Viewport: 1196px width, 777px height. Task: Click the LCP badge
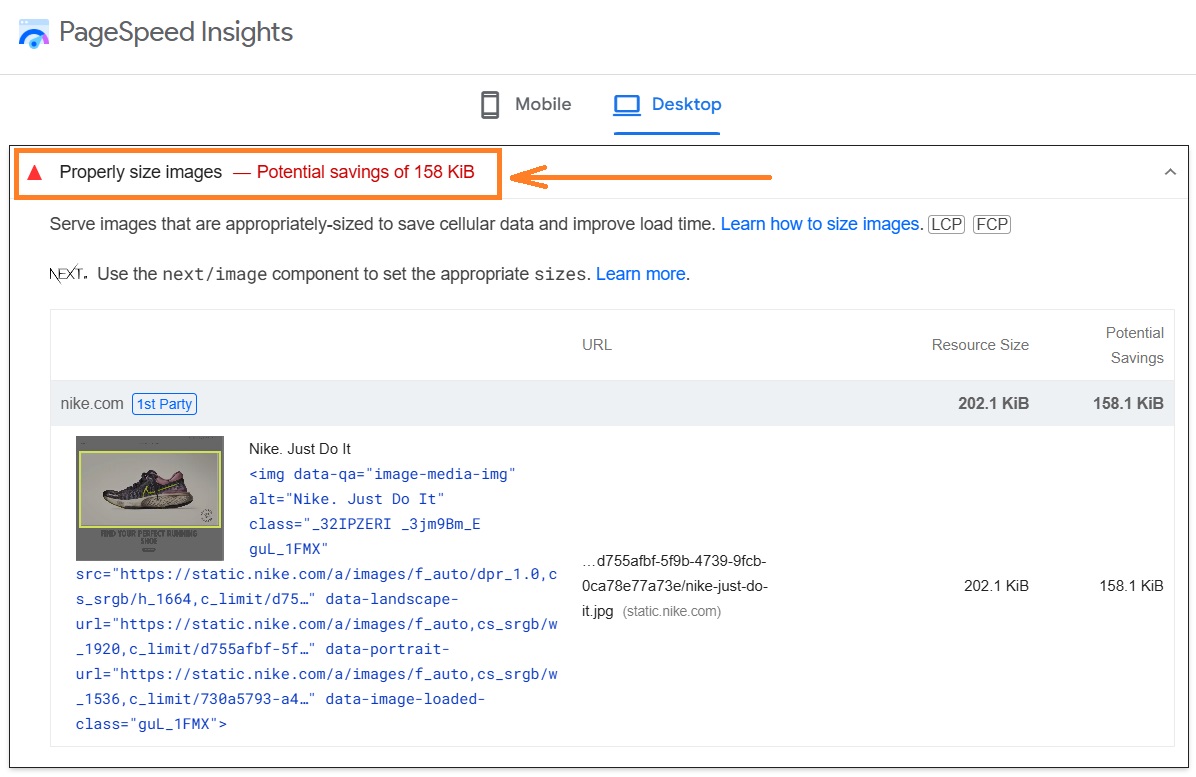tap(946, 224)
